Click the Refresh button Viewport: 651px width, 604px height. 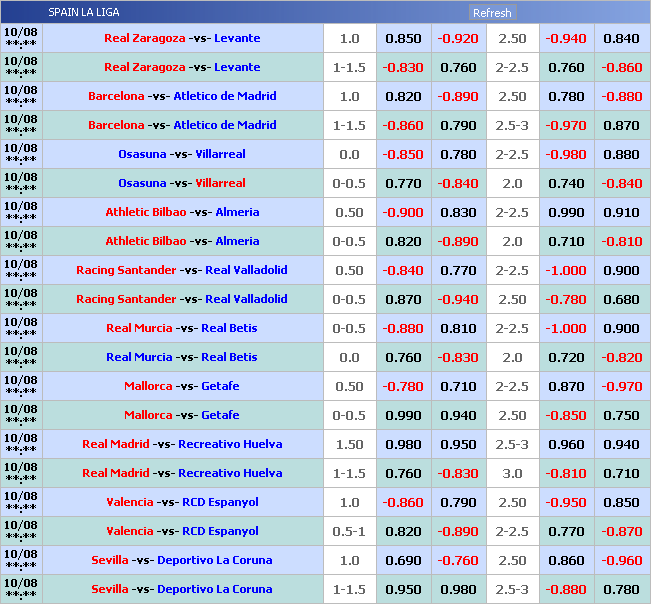point(491,13)
